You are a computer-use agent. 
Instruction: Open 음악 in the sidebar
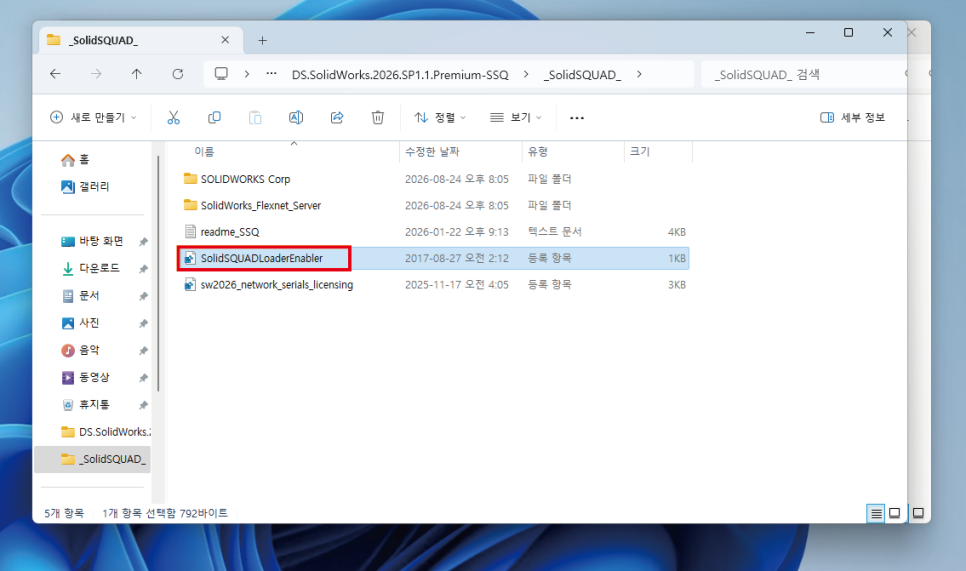click(80, 350)
